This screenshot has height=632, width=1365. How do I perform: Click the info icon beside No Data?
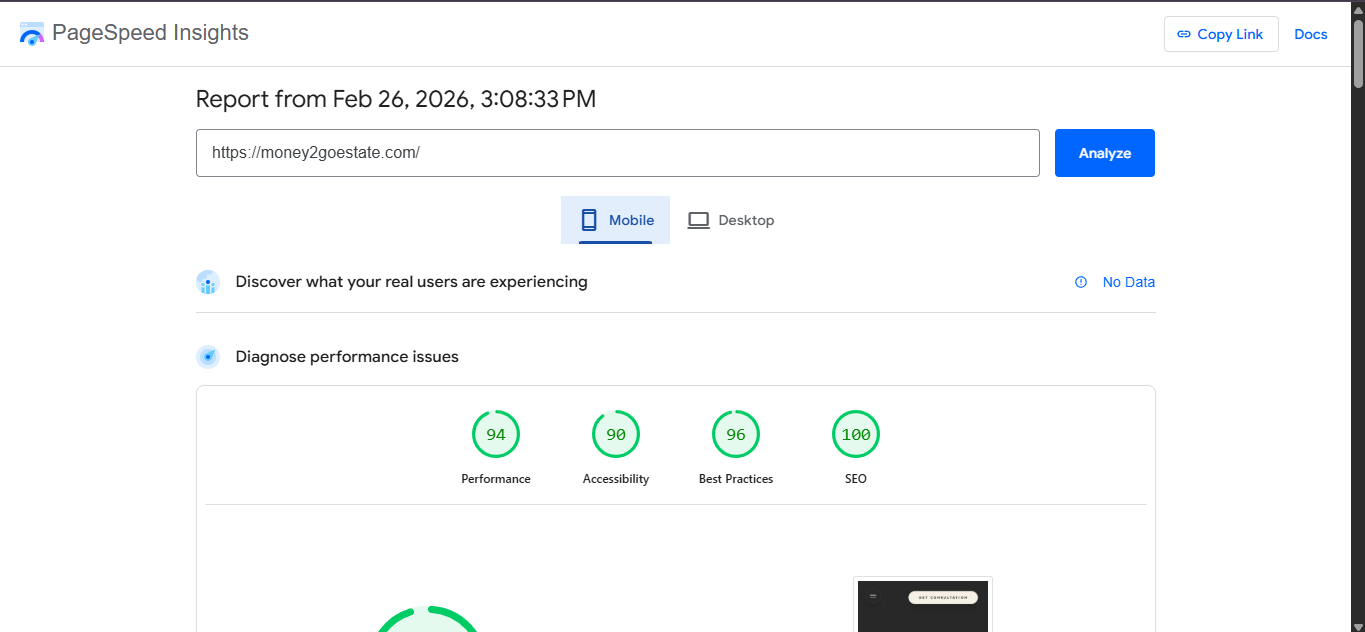point(1081,282)
